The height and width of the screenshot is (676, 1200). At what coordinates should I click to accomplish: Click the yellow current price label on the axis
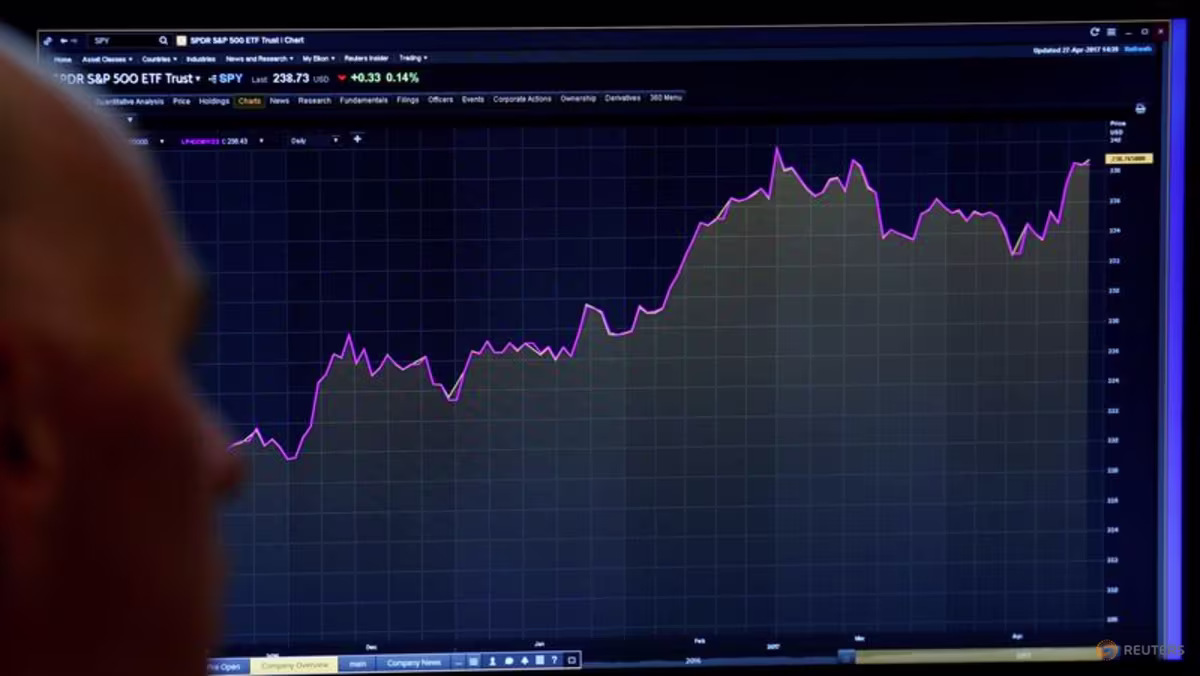[1129, 159]
